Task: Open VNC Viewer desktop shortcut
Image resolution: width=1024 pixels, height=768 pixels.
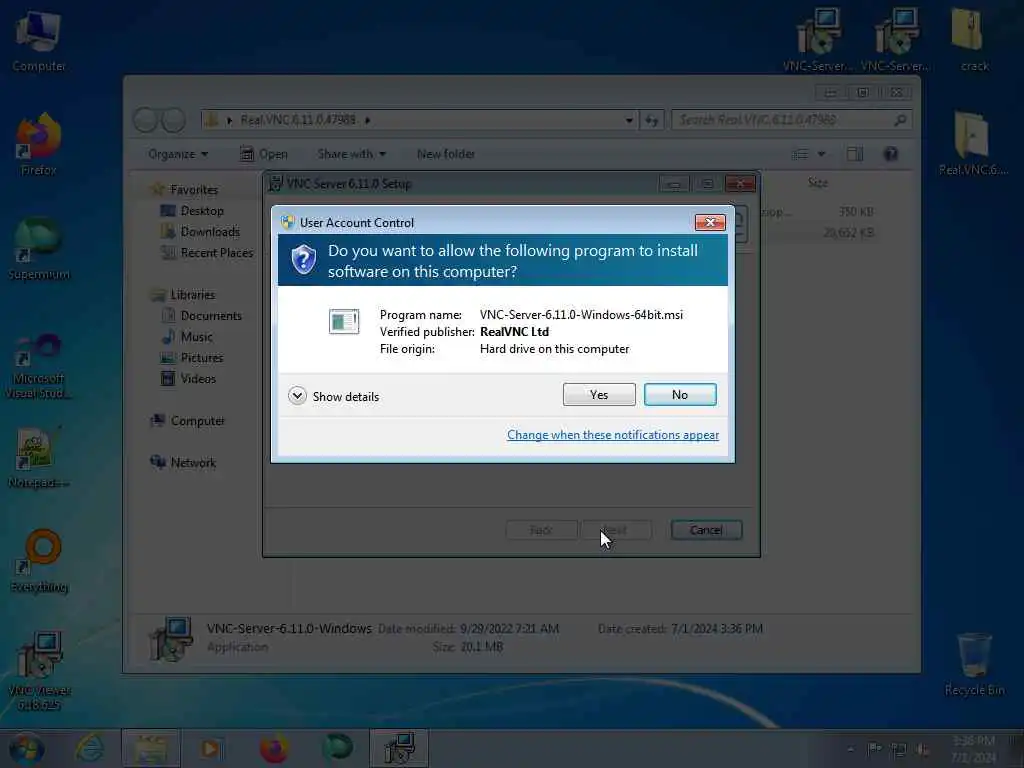Action: coord(40,671)
